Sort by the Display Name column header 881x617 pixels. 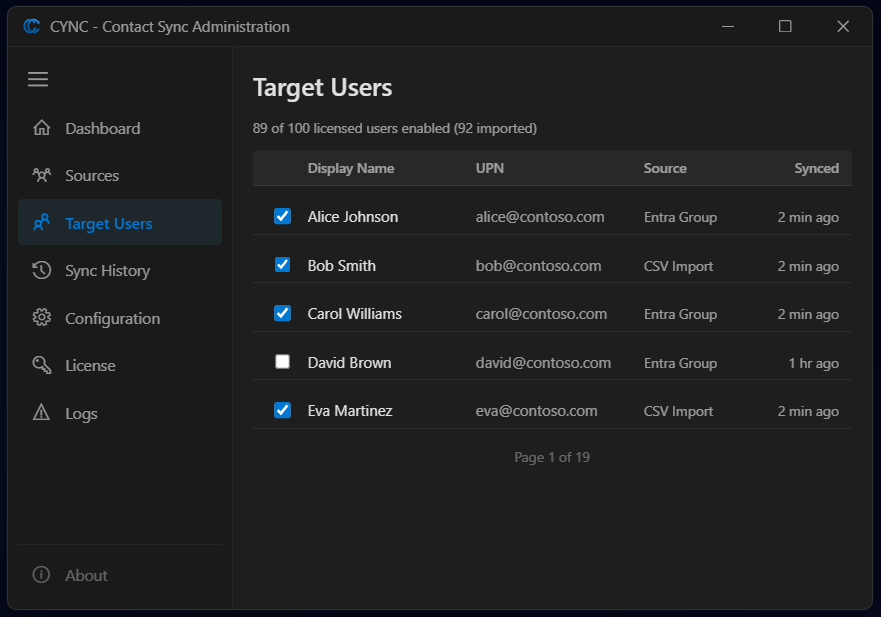pyautogui.click(x=351, y=168)
